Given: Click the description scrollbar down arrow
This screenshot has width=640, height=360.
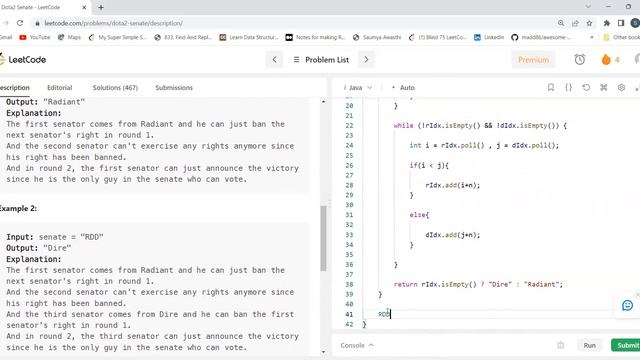Looking at the screenshot, I should point(324,352).
